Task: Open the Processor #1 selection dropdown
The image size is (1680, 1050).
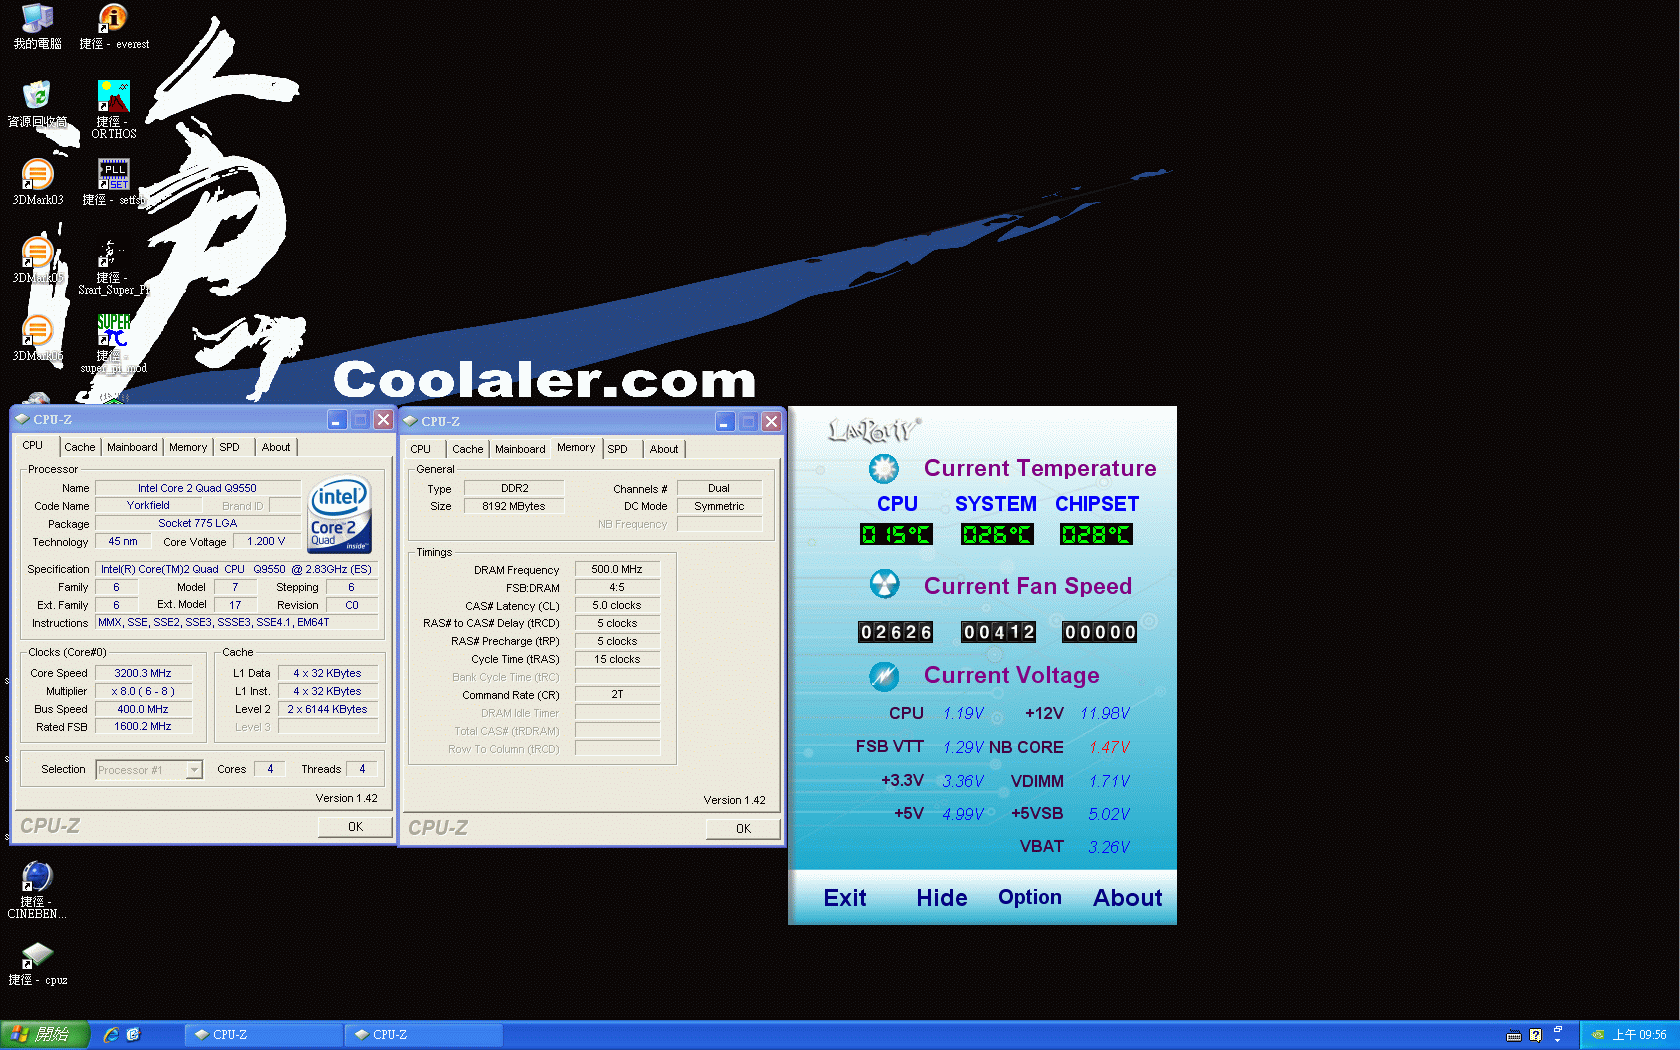Action: pos(194,770)
